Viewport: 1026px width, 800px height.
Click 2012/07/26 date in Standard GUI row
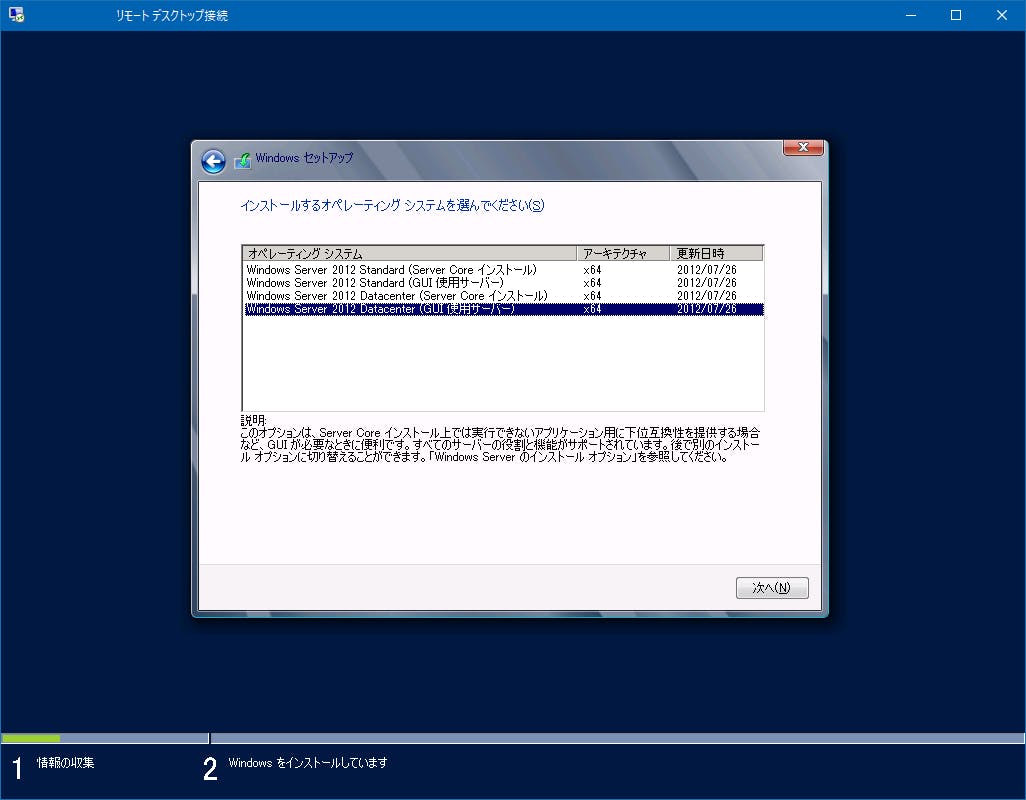pos(707,283)
